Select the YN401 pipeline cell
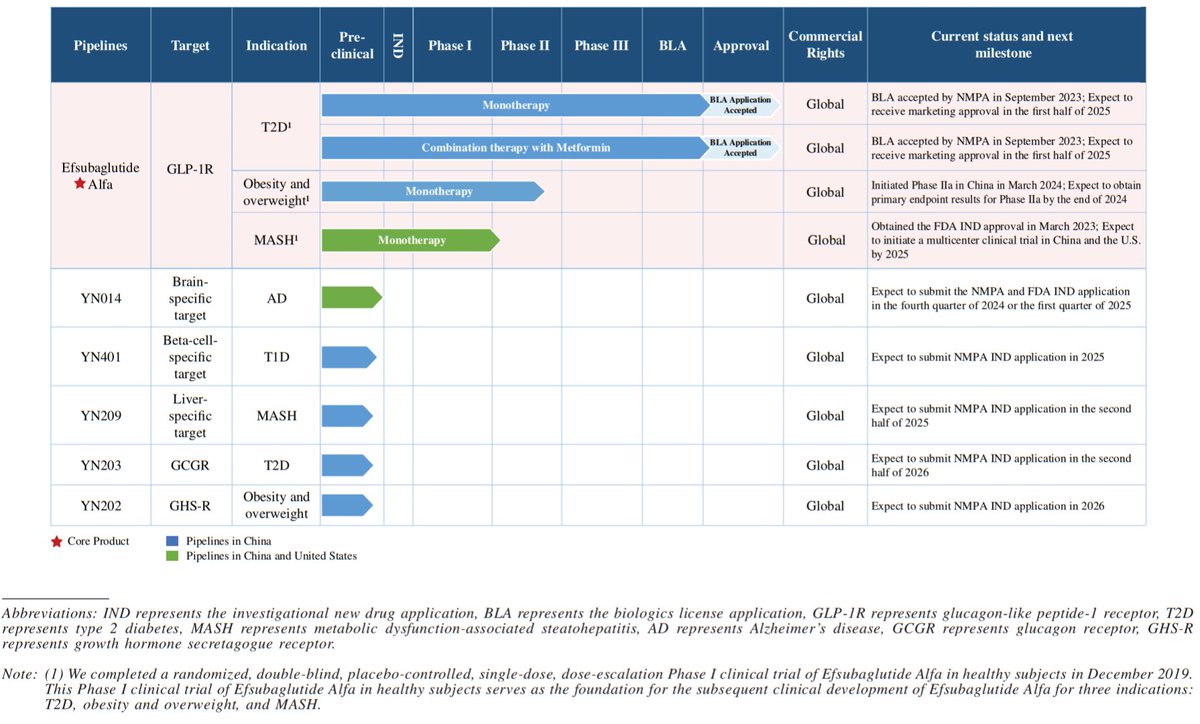This screenshot has height=724, width=1200. (x=100, y=357)
